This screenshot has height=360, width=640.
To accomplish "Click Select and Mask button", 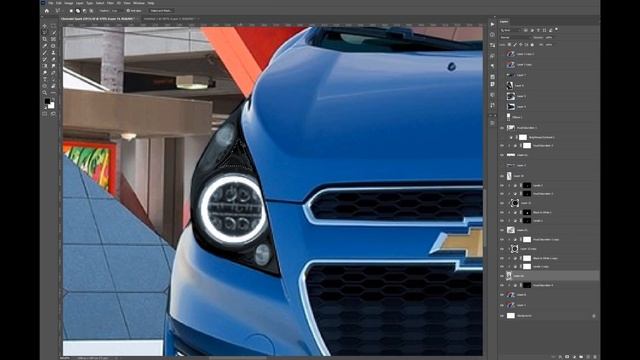I will [162, 11].
